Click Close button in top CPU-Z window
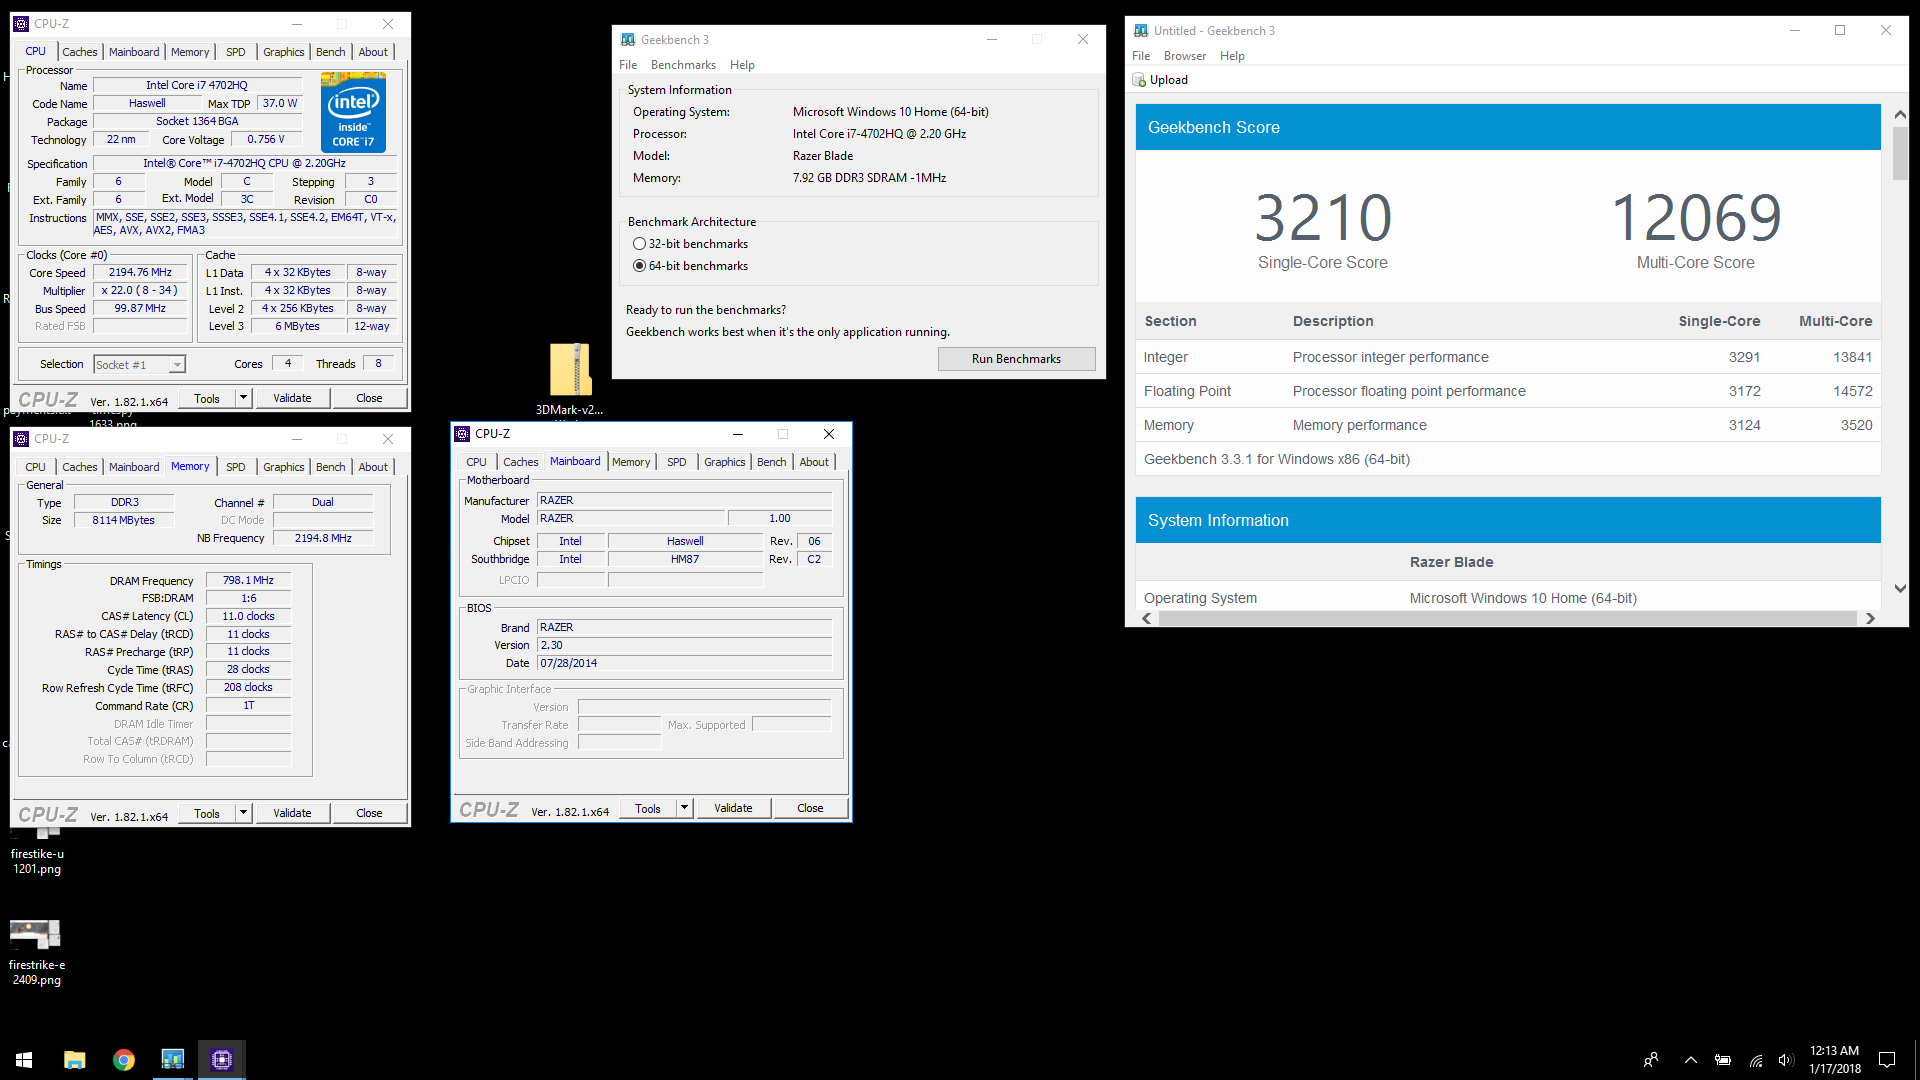This screenshot has height=1080, width=1920. (x=369, y=398)
